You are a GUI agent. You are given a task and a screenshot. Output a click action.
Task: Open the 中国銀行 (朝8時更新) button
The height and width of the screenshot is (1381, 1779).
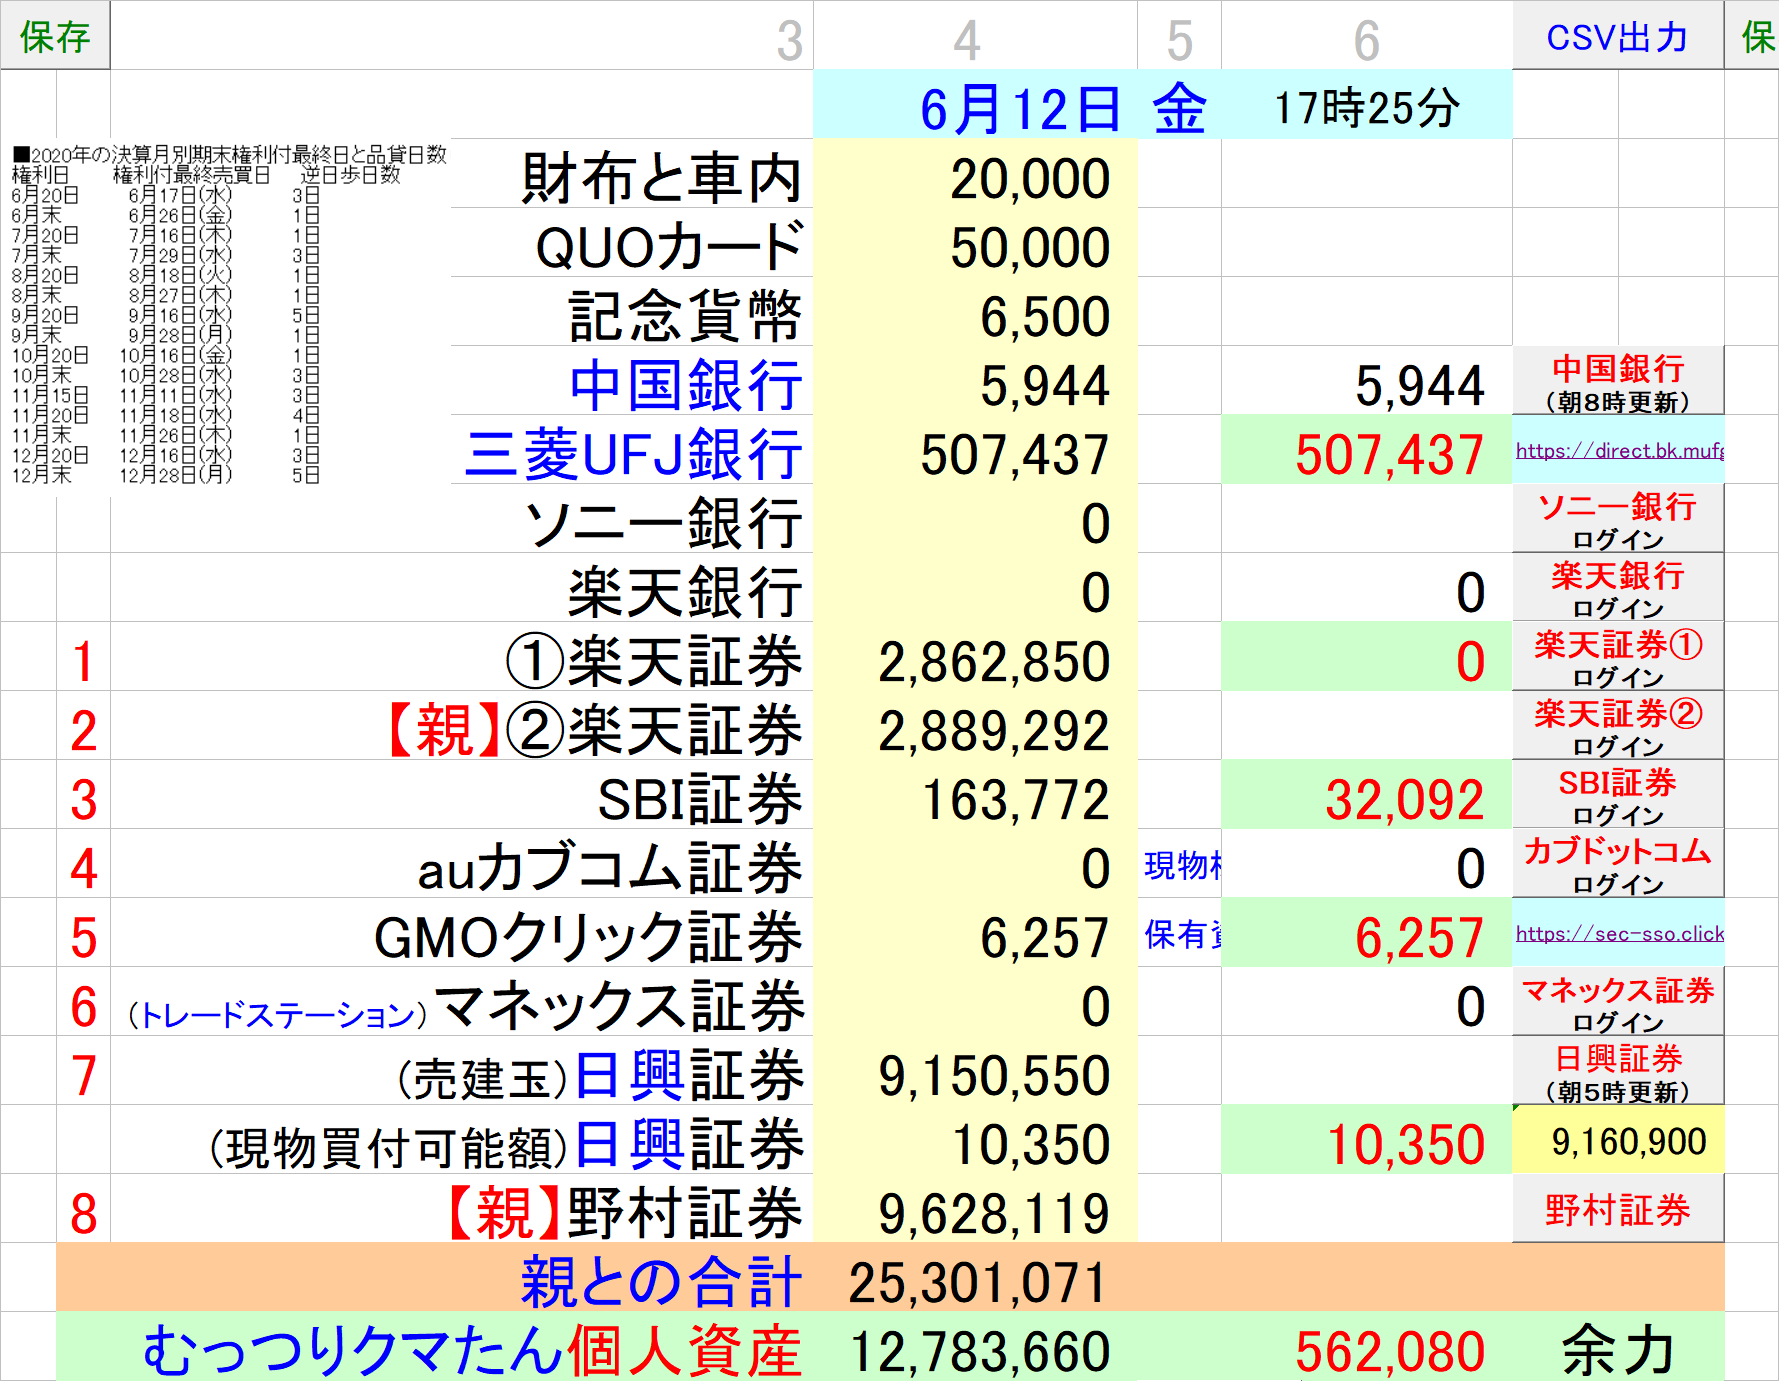1617,381
